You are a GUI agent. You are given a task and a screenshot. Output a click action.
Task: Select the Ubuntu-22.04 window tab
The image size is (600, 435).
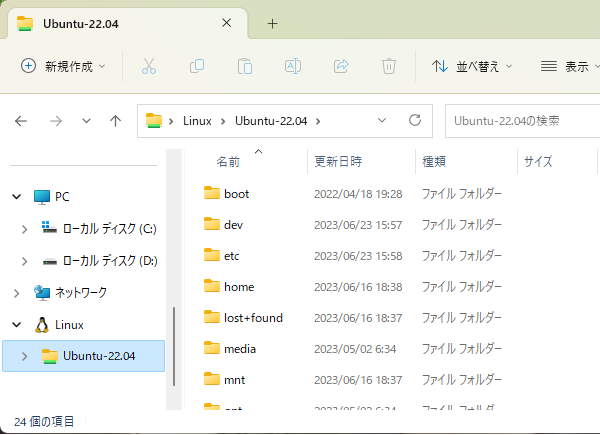point(126,24)
